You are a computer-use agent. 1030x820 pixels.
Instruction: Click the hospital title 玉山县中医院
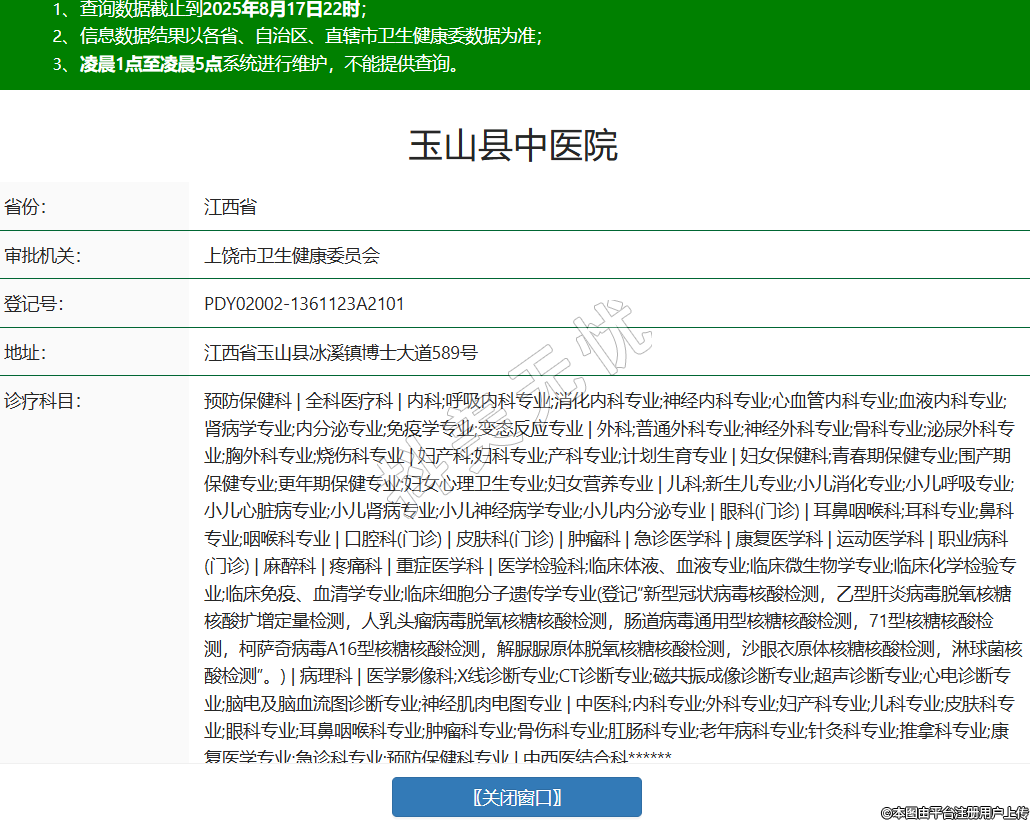coord(514,146)
